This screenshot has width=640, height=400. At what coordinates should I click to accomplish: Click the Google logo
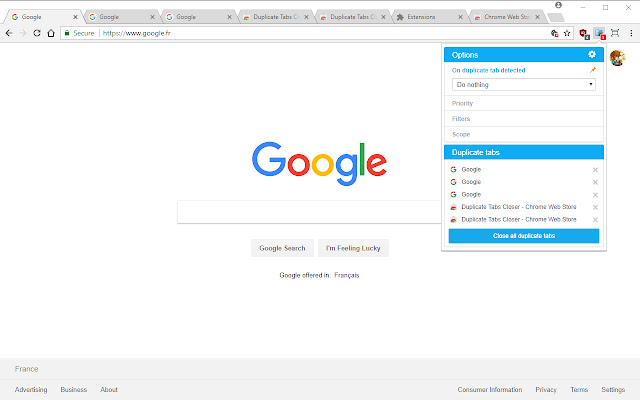coord(319,163)
